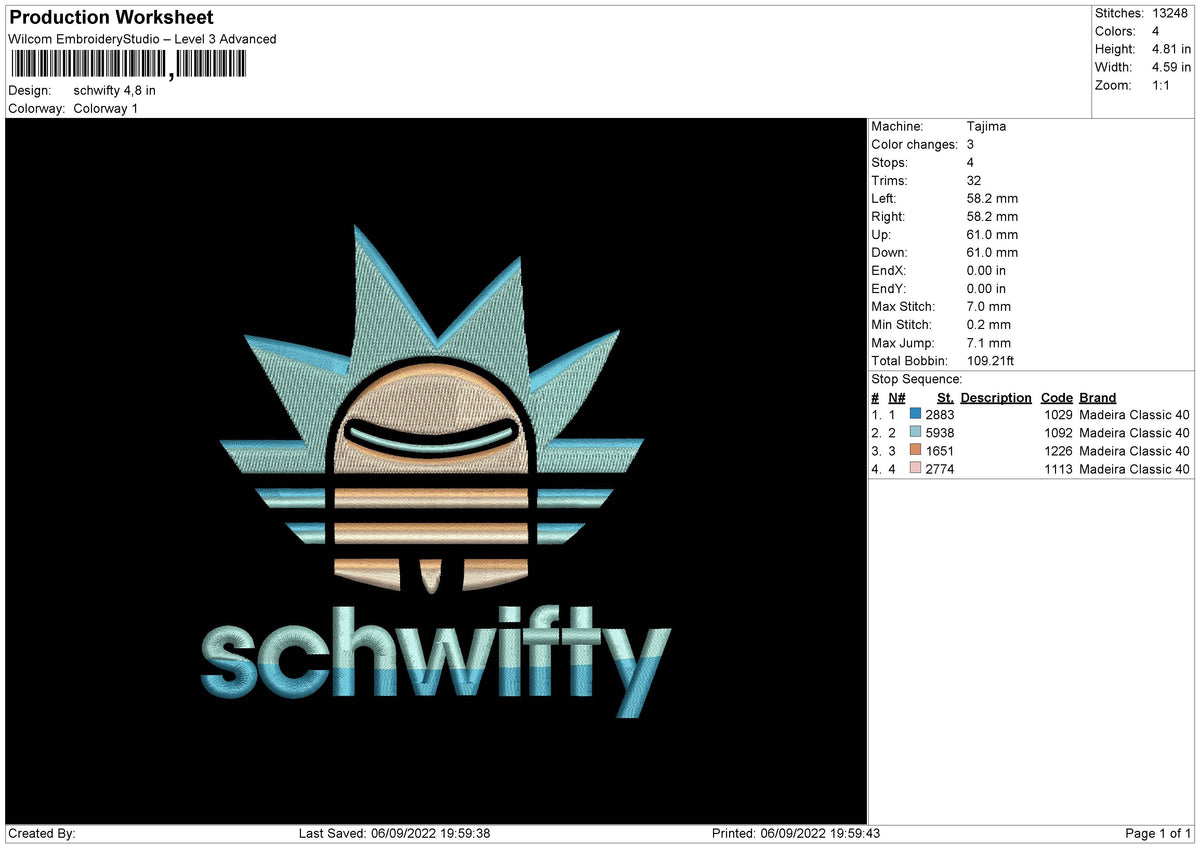Screen dimensions: 1200x848
Task: Click the Brand column header
Action: [1097, 397]
